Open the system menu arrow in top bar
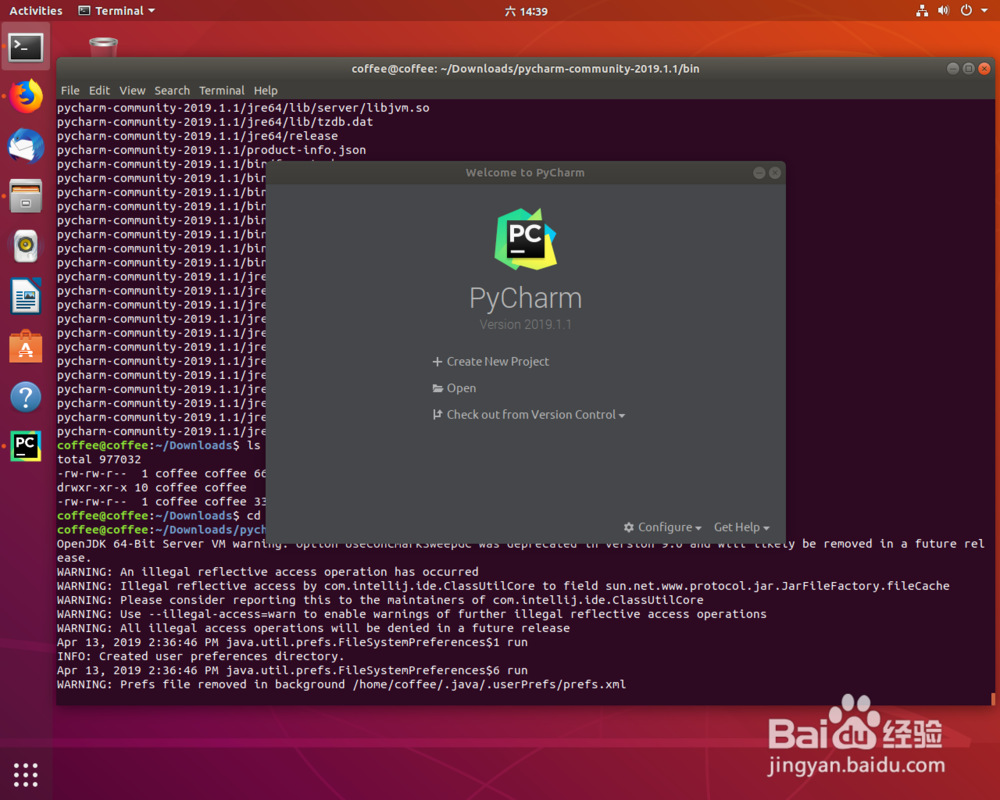Viewport: 1000px width, 800px height. (984, 11)
